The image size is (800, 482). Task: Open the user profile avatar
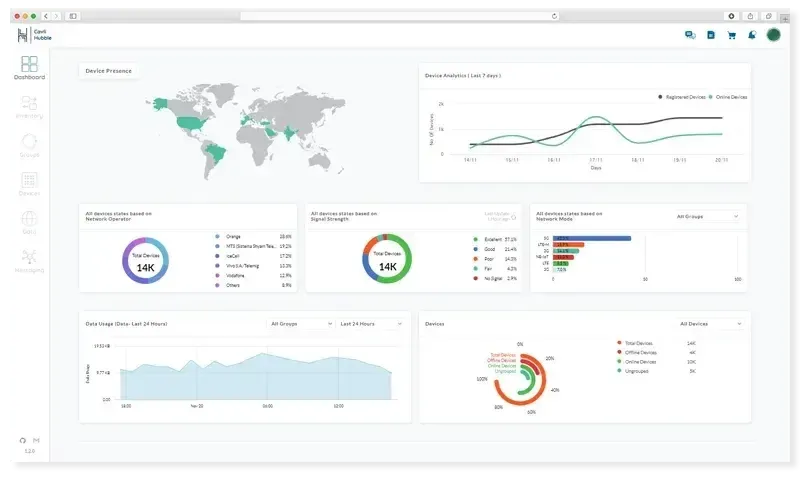(773, 35)
